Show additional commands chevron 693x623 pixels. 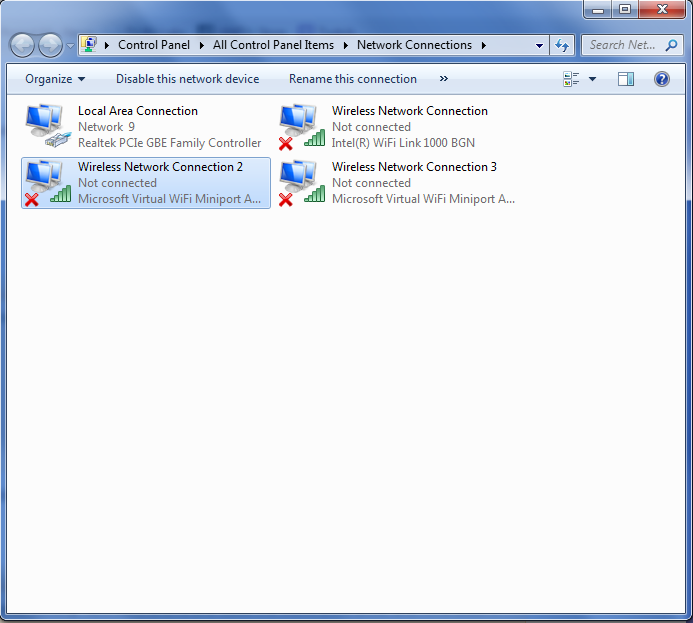(444, 79)
